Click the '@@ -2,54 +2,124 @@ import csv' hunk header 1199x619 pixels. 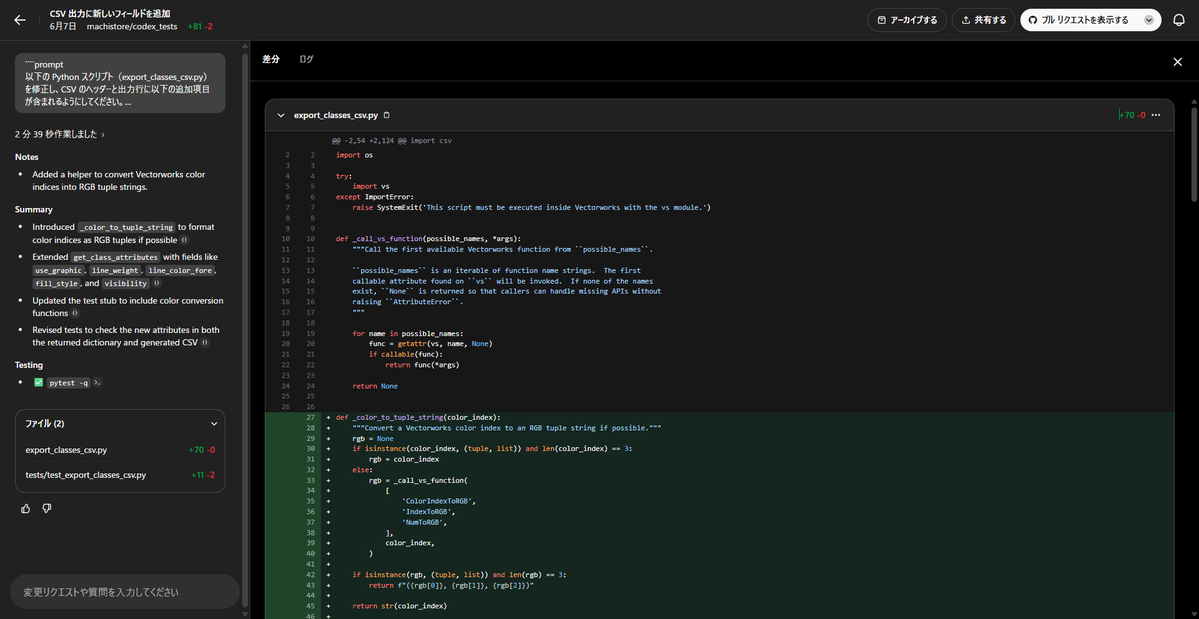392,141
